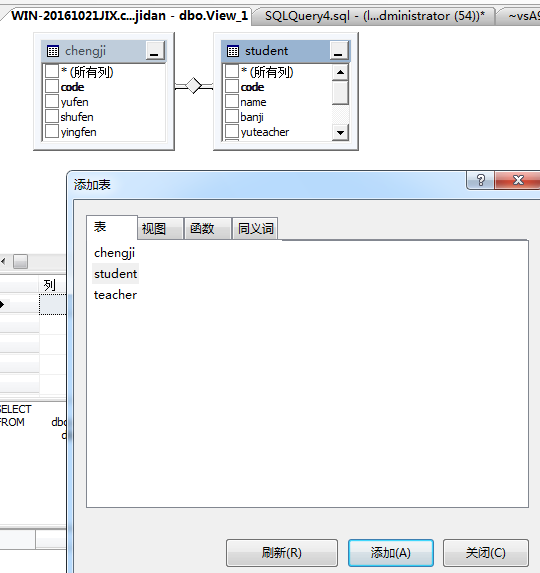This screenshot has height=573, width=540.
Task: Tick banji checkbox in student table
Action: coord(232,117)
